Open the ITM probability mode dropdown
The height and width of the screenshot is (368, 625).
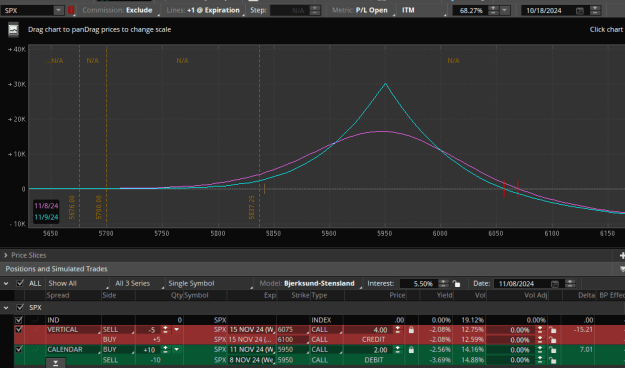pos(423,10)
